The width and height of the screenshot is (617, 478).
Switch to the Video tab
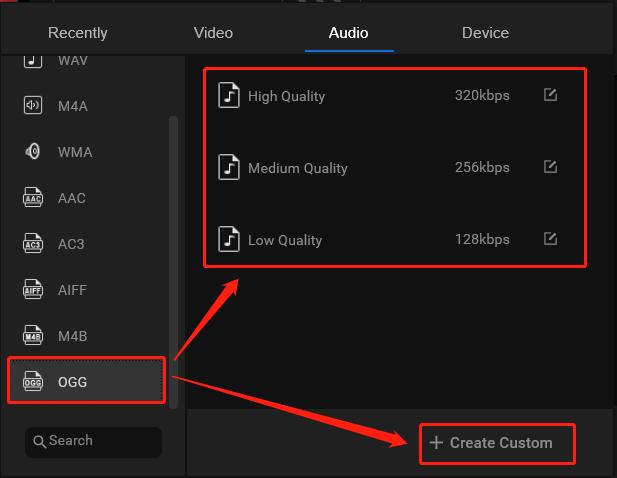[x=213, y=33]
